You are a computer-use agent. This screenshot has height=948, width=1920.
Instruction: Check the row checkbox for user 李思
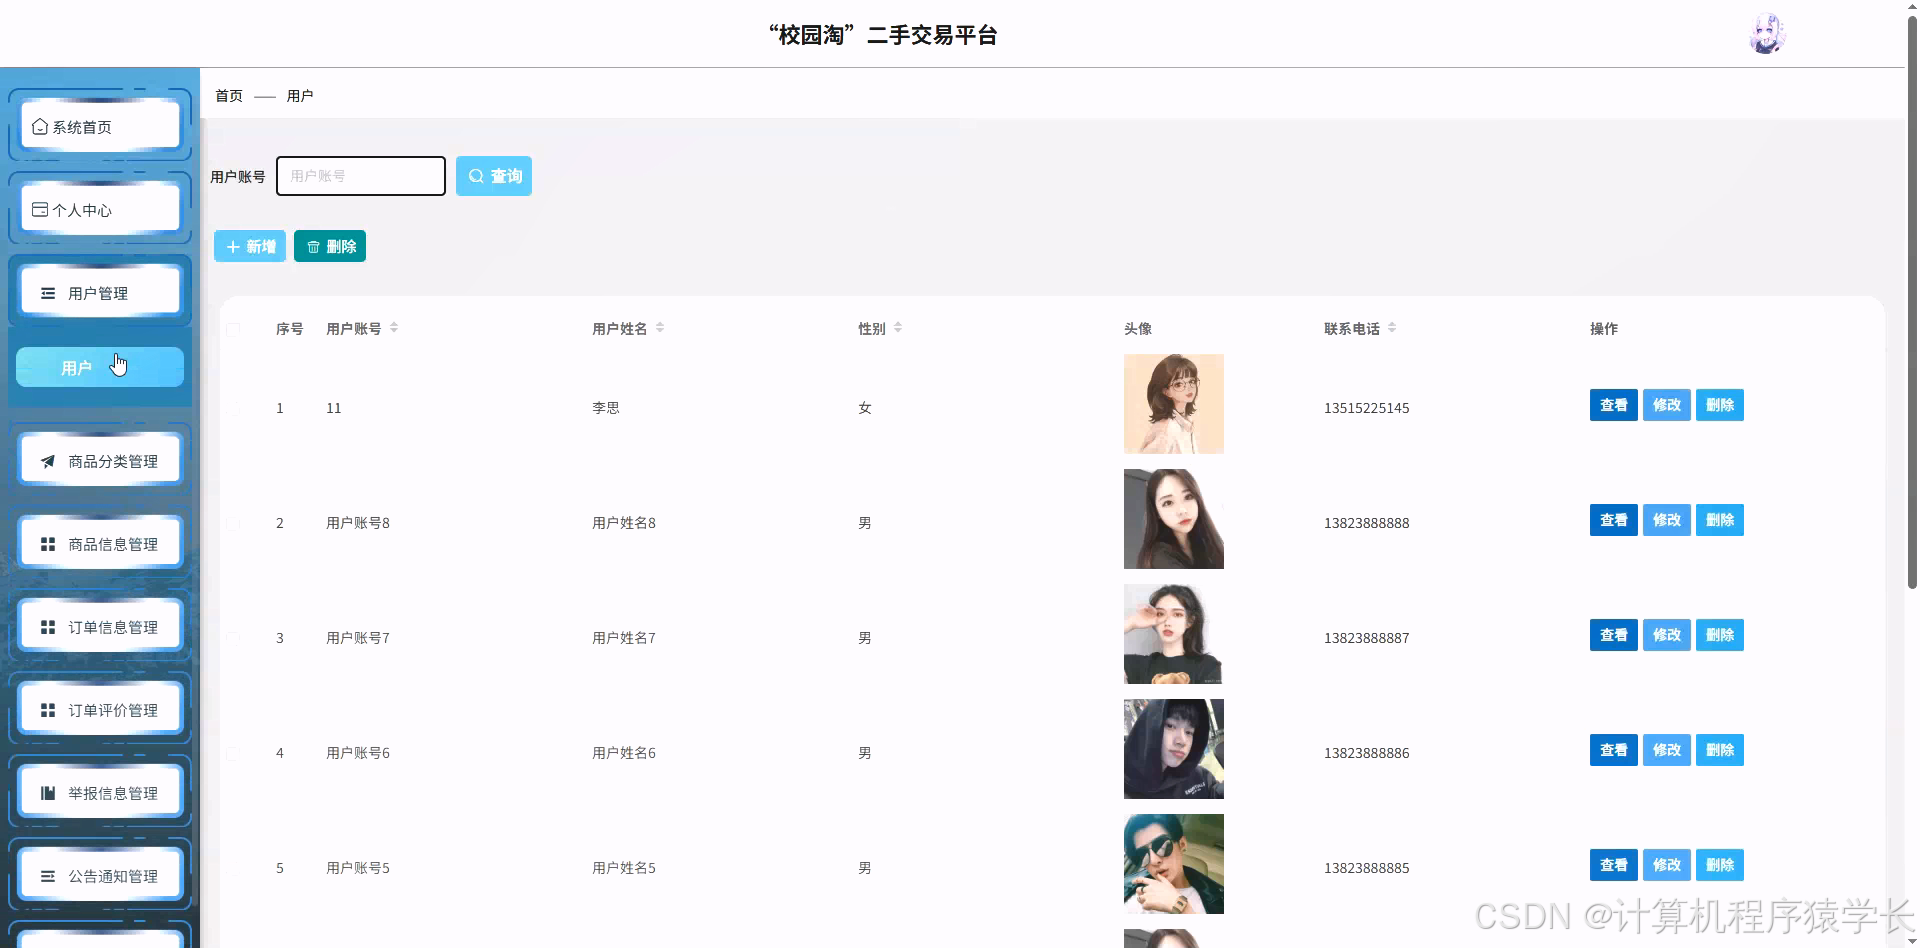click(235, 408)
